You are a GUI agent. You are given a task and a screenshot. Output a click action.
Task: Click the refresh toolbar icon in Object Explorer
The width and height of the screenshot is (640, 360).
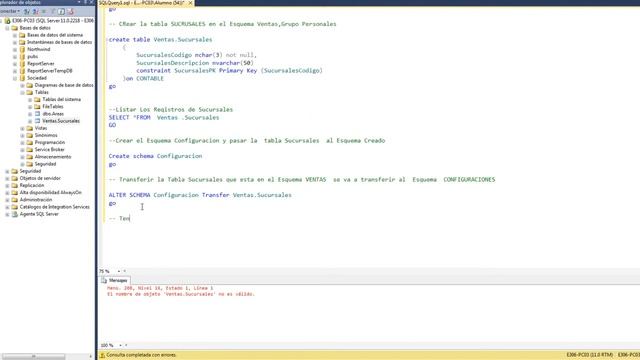61,11
